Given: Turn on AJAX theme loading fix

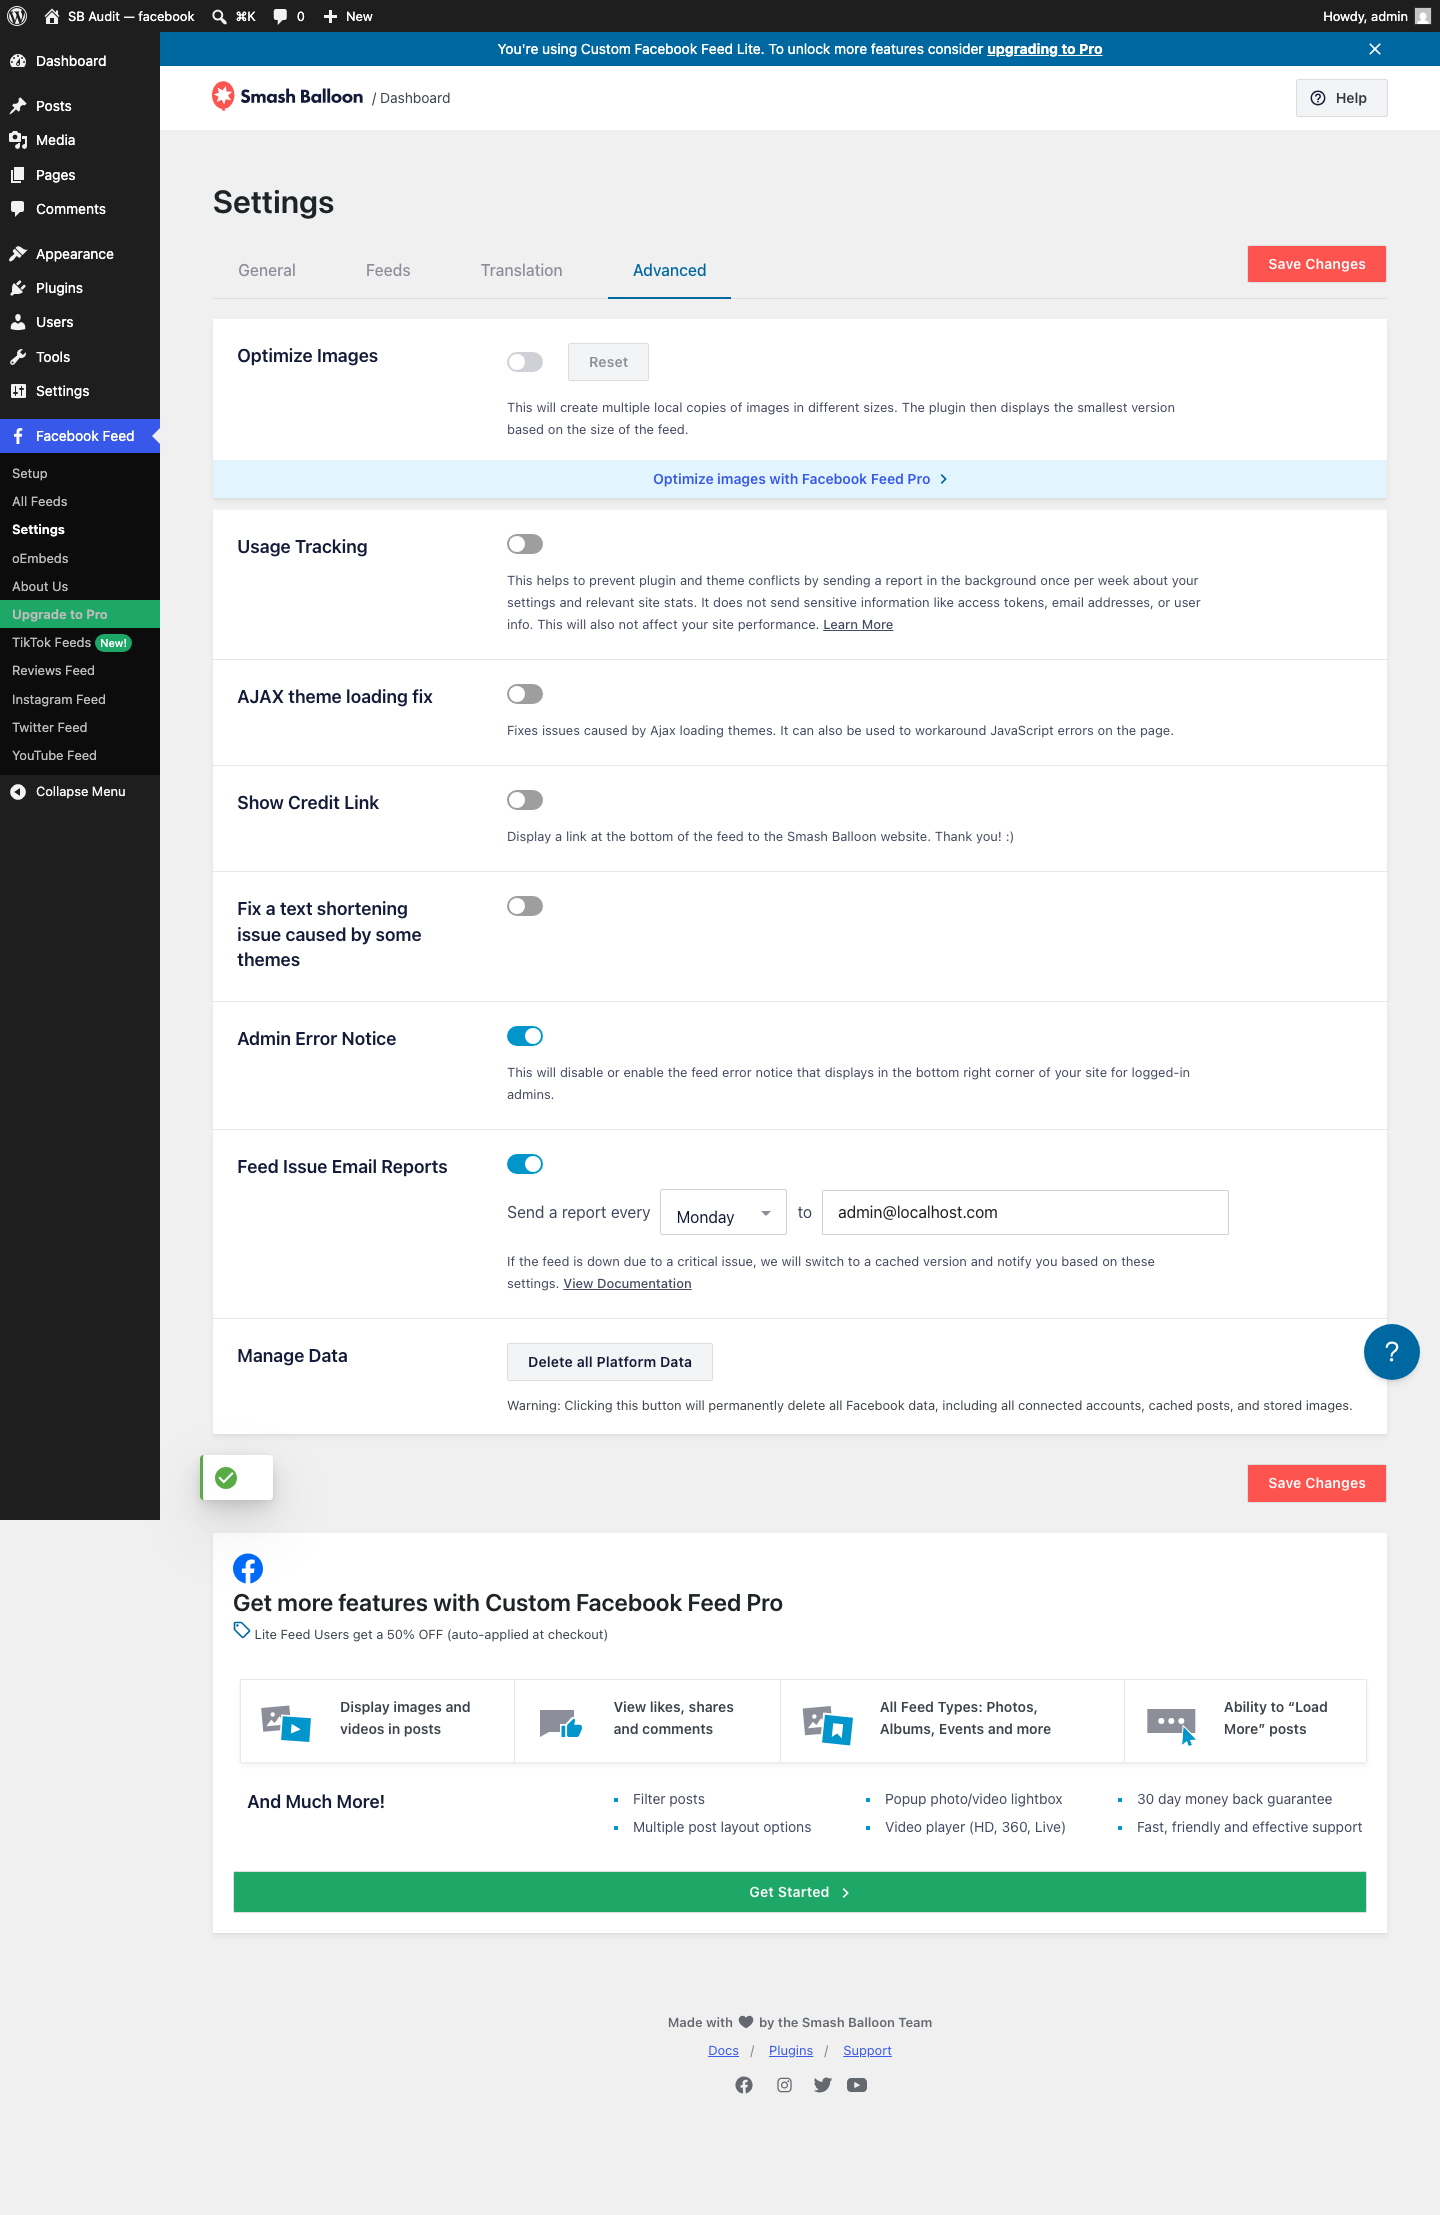Looking at the screenshot, I should (525, 694).
